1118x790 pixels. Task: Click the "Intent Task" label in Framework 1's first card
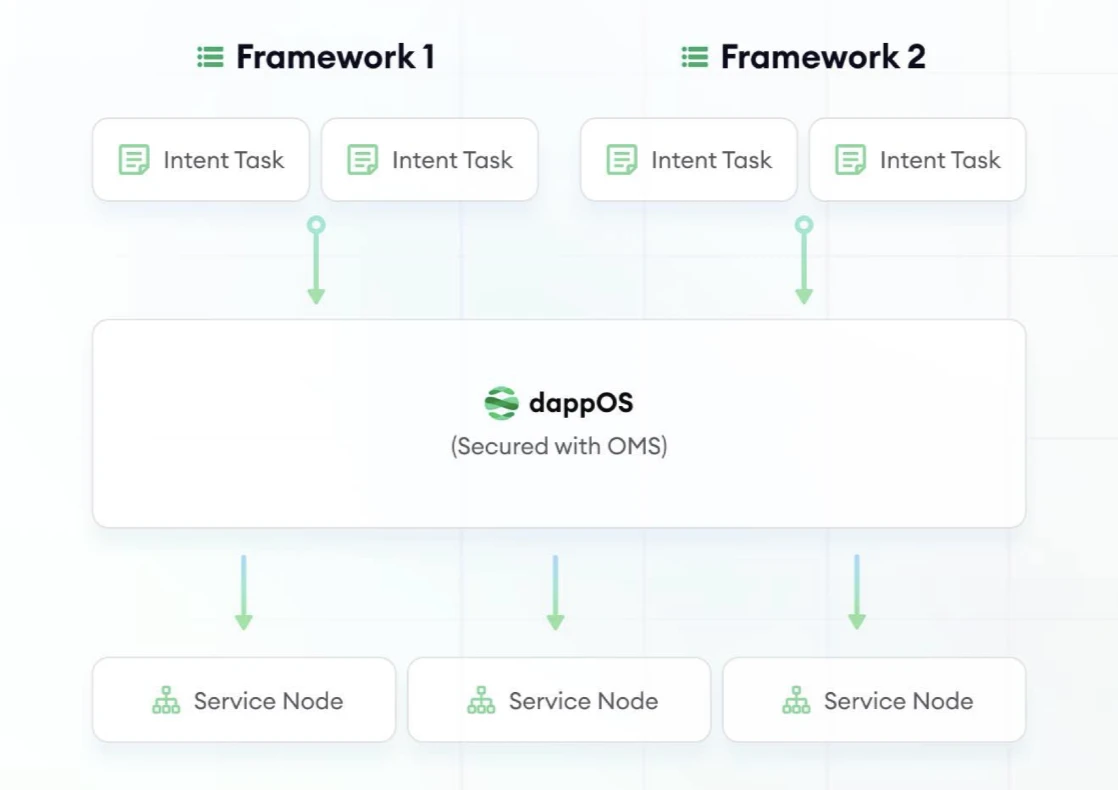pyautogui.click(x=224, y=160)
